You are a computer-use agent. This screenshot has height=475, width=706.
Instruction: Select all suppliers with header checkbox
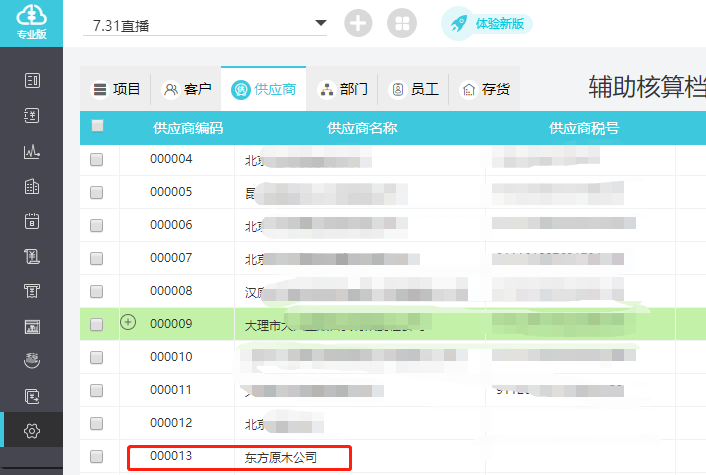click(x=97, y=126)
